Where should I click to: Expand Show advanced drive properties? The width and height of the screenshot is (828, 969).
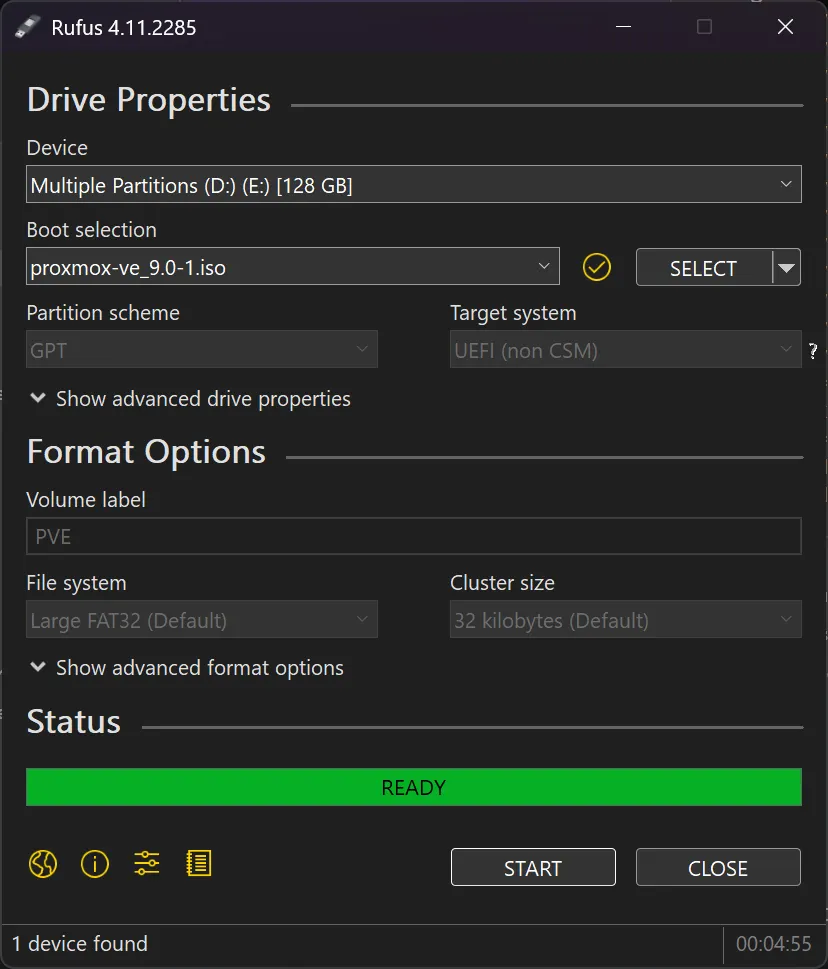click(190, 399)
